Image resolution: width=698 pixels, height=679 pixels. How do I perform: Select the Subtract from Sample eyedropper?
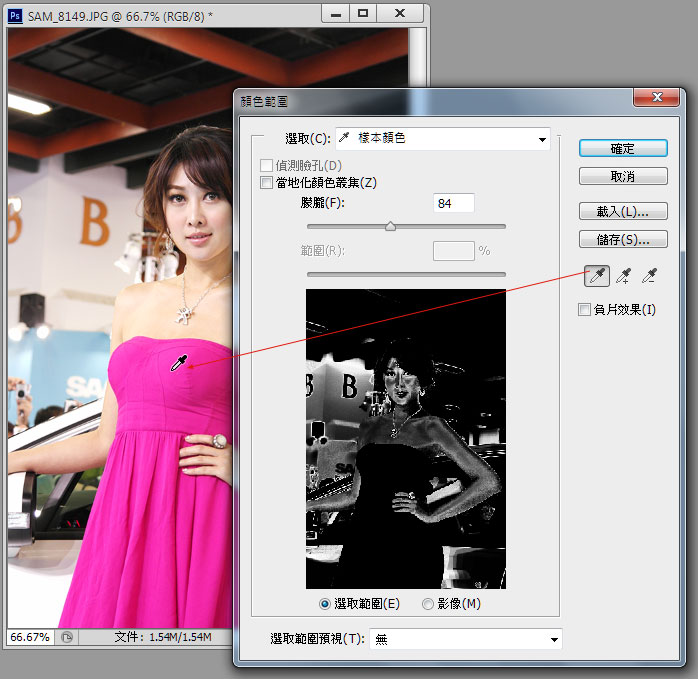click(x=649, y=274)
